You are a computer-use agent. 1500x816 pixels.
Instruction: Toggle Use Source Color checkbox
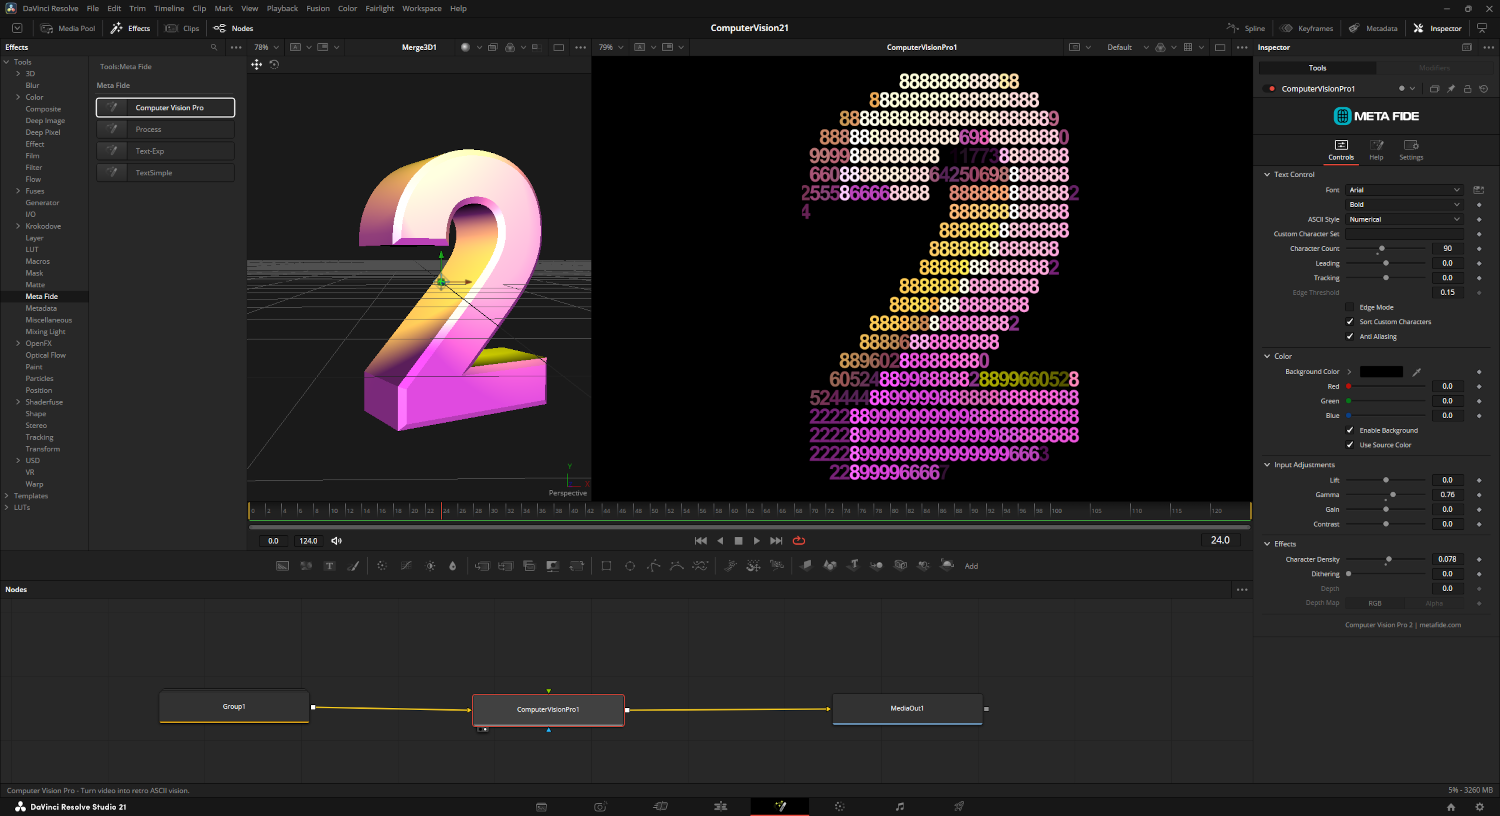tap(1350, 445)
